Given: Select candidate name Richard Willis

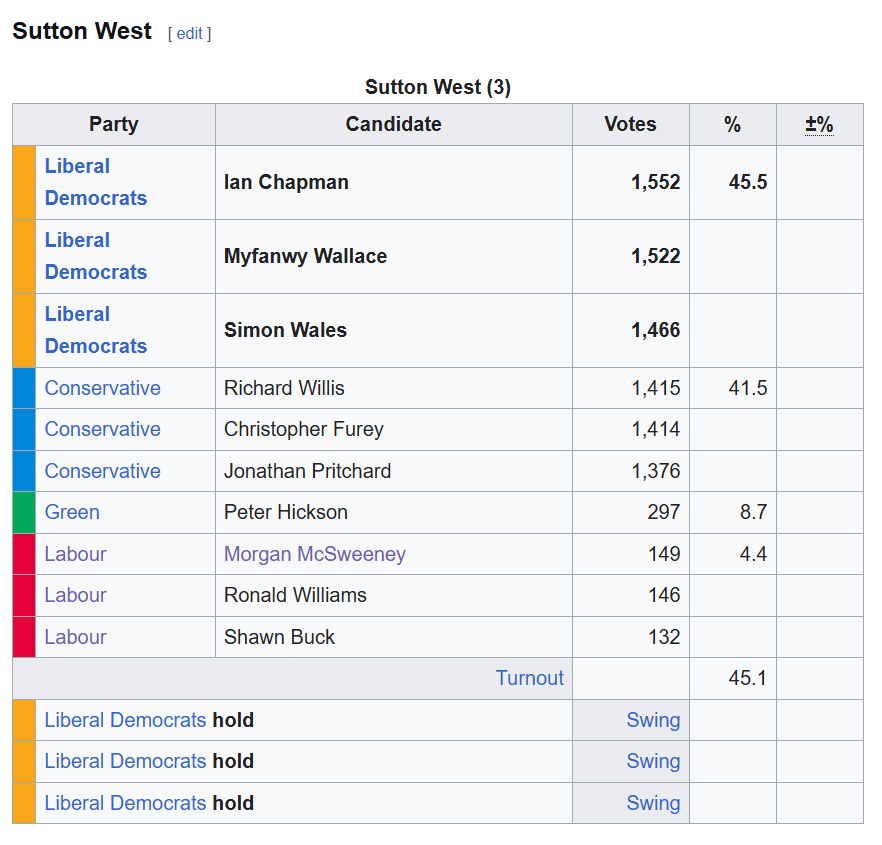Looking at the screenshot, I should coord(284,388).
